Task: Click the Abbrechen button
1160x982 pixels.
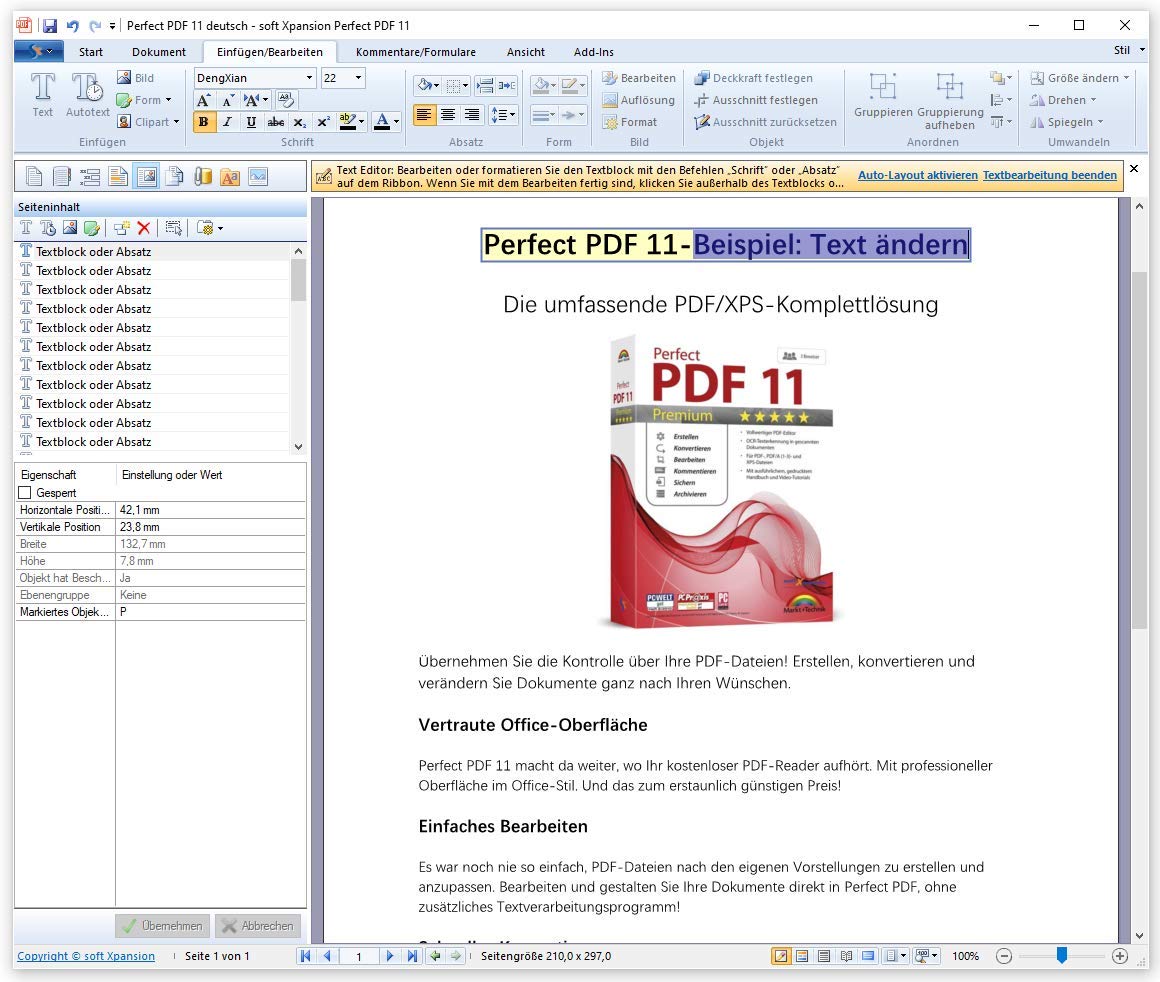Action: click(x=259, y=926)
